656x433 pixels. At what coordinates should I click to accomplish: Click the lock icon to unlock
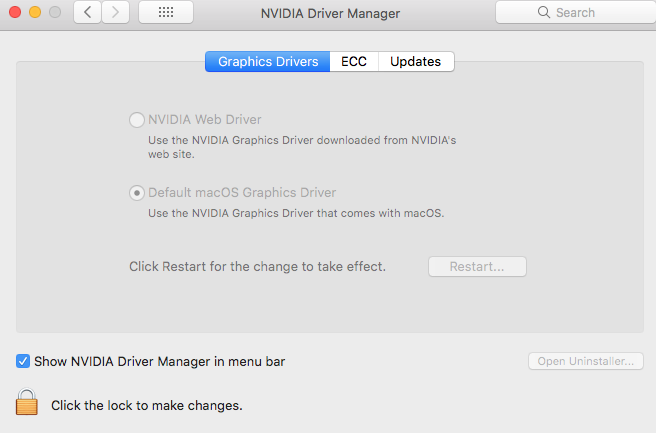pyautogui.click(x=27, y=402)
